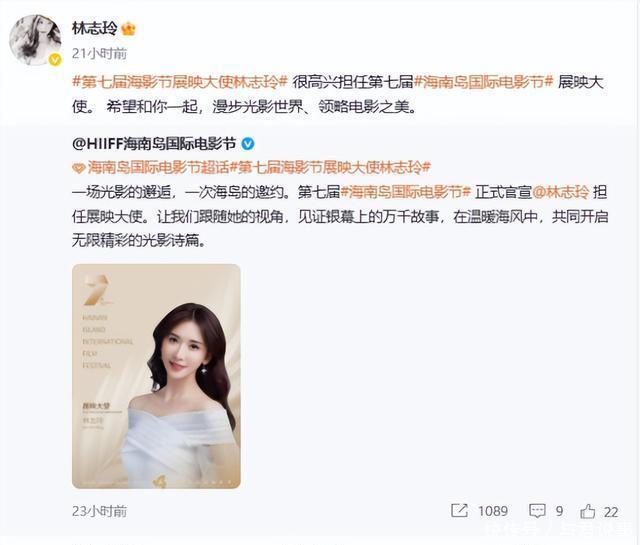Like the post with the thumbs-up icon
This screenshot has height=545, width=640.
pyautogui.click(x=588, y=511)
